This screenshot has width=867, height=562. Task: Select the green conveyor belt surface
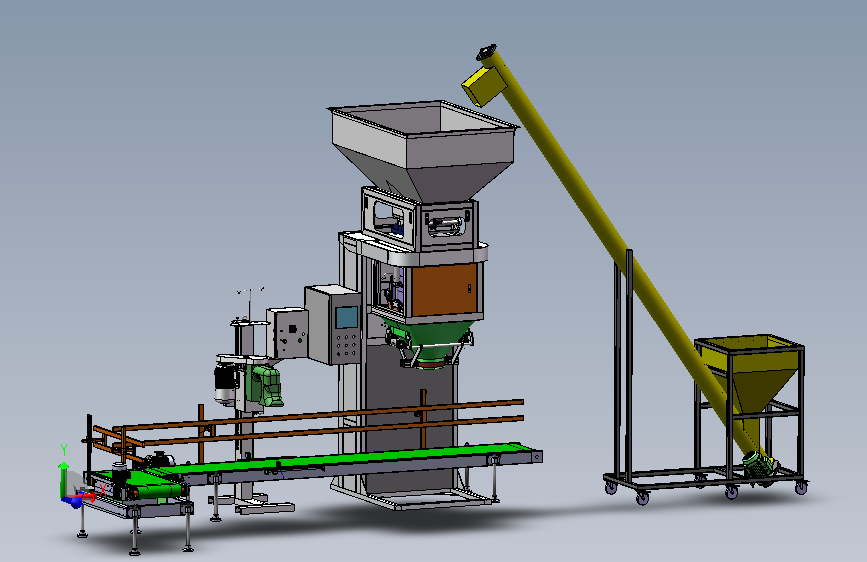click(x=343, y=459)
